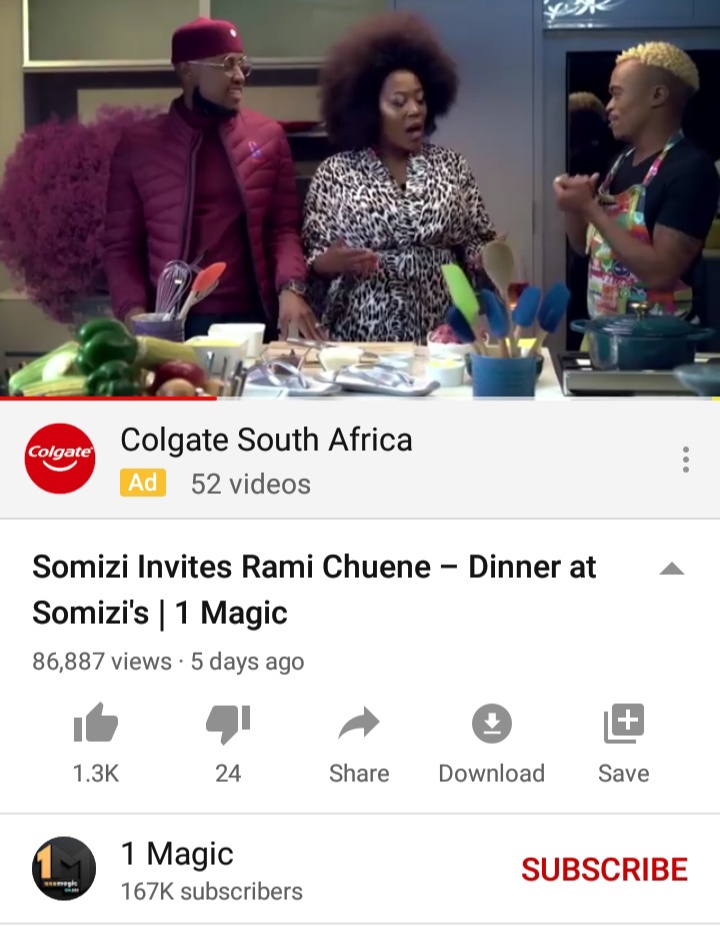The width and height of the screenshot is (720, 927).
Task: Tap the Download label text
Action: (491, 773)
